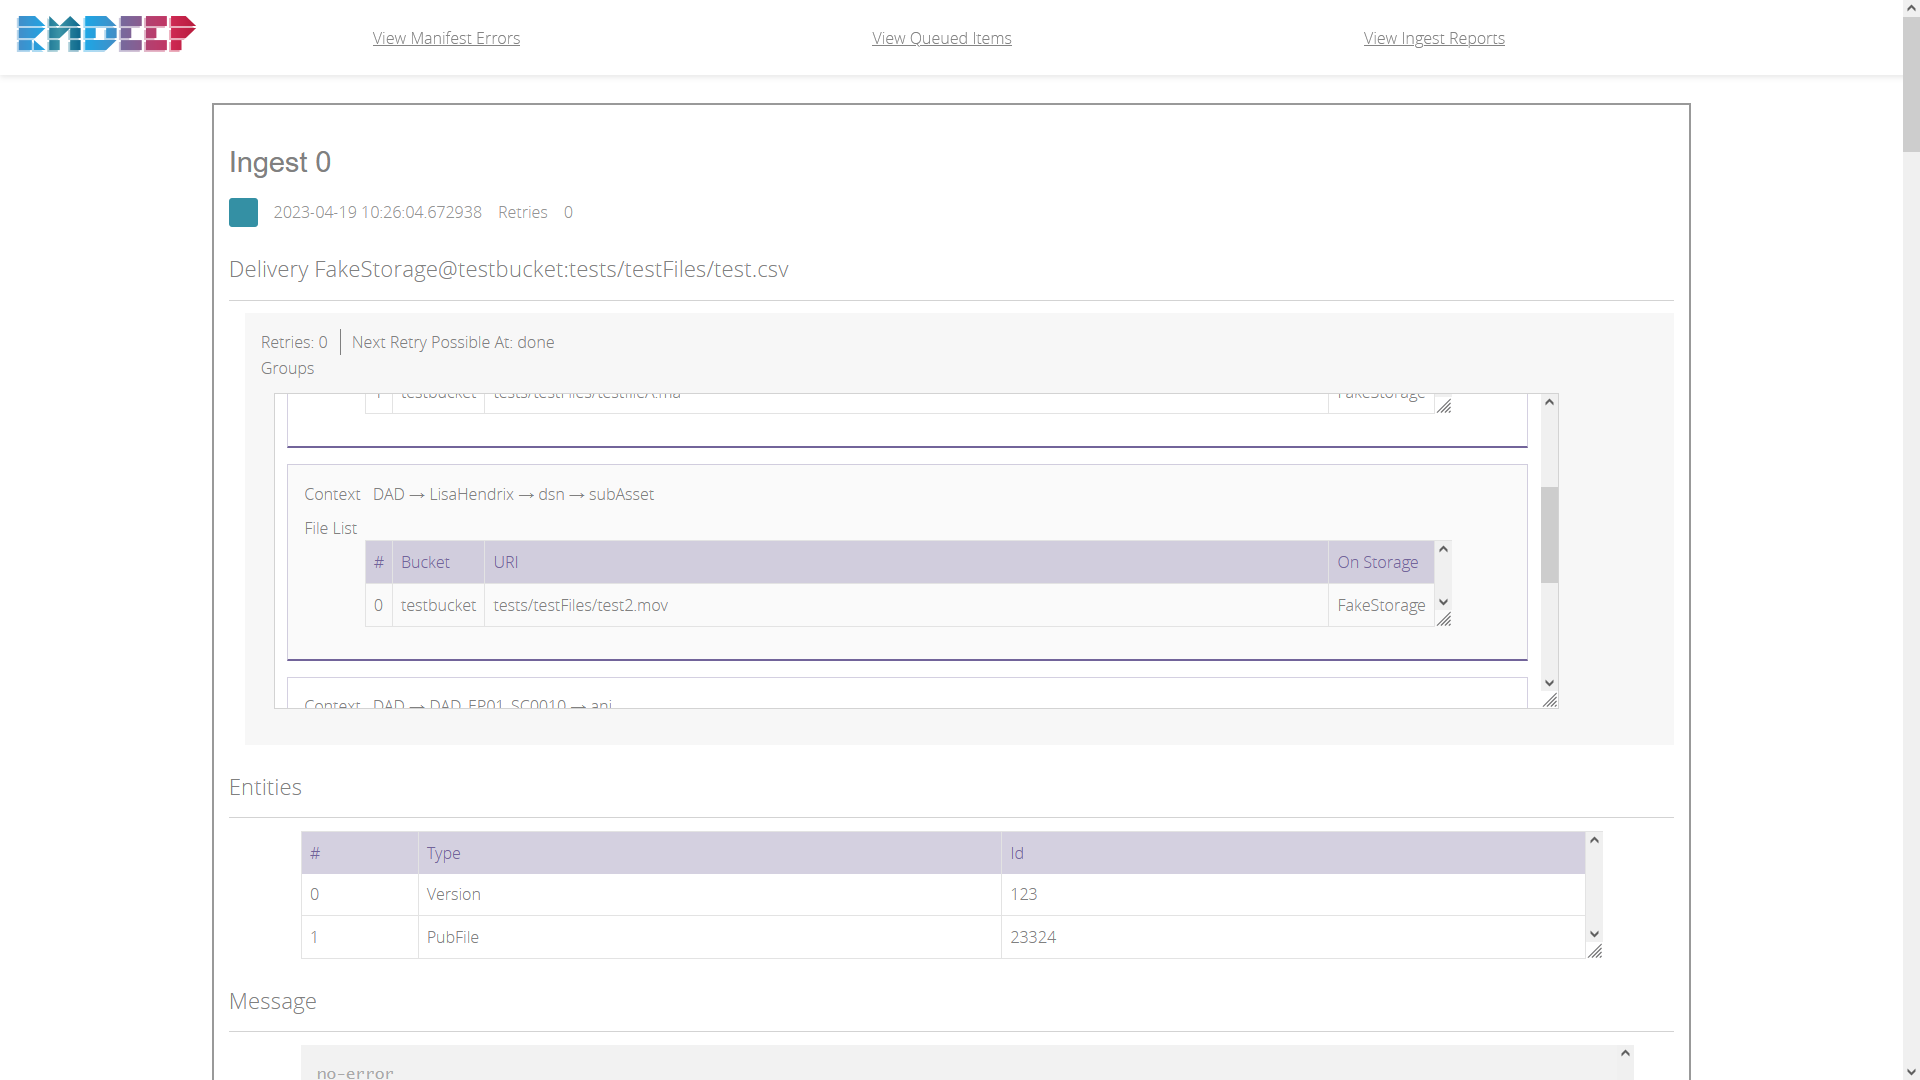The image size is (1920, 1080).
Task: Click down arrow of test2.mov file list
Action: point(1443,602)
